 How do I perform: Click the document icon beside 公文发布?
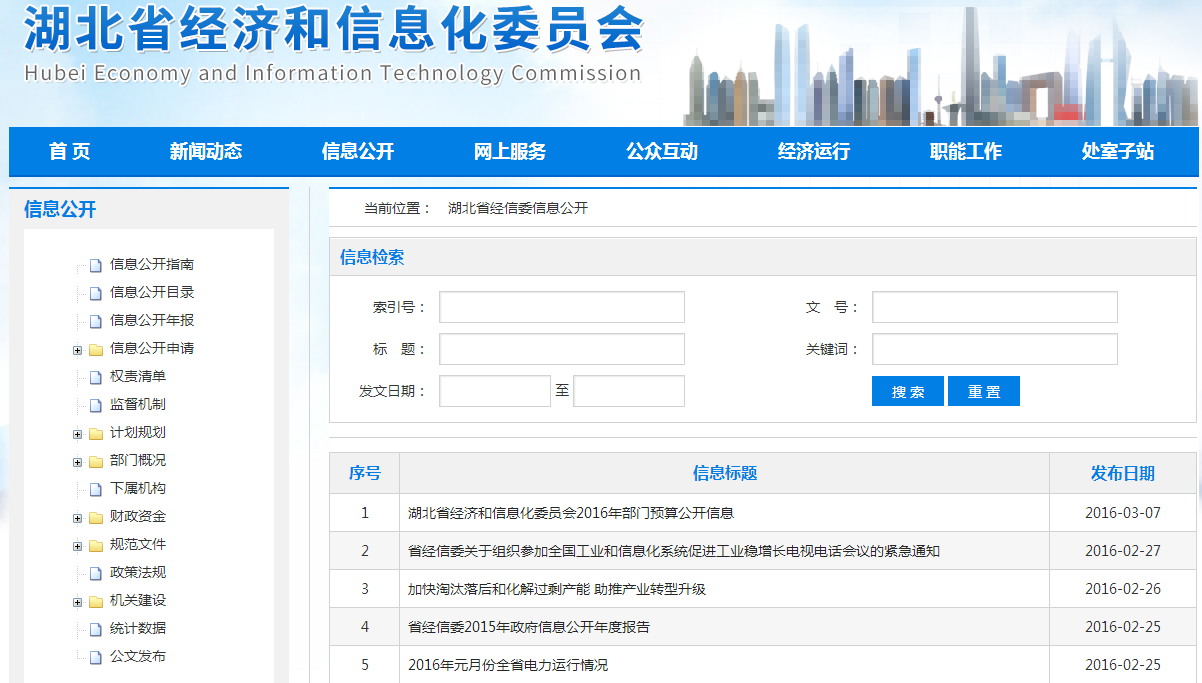(96, 657)
